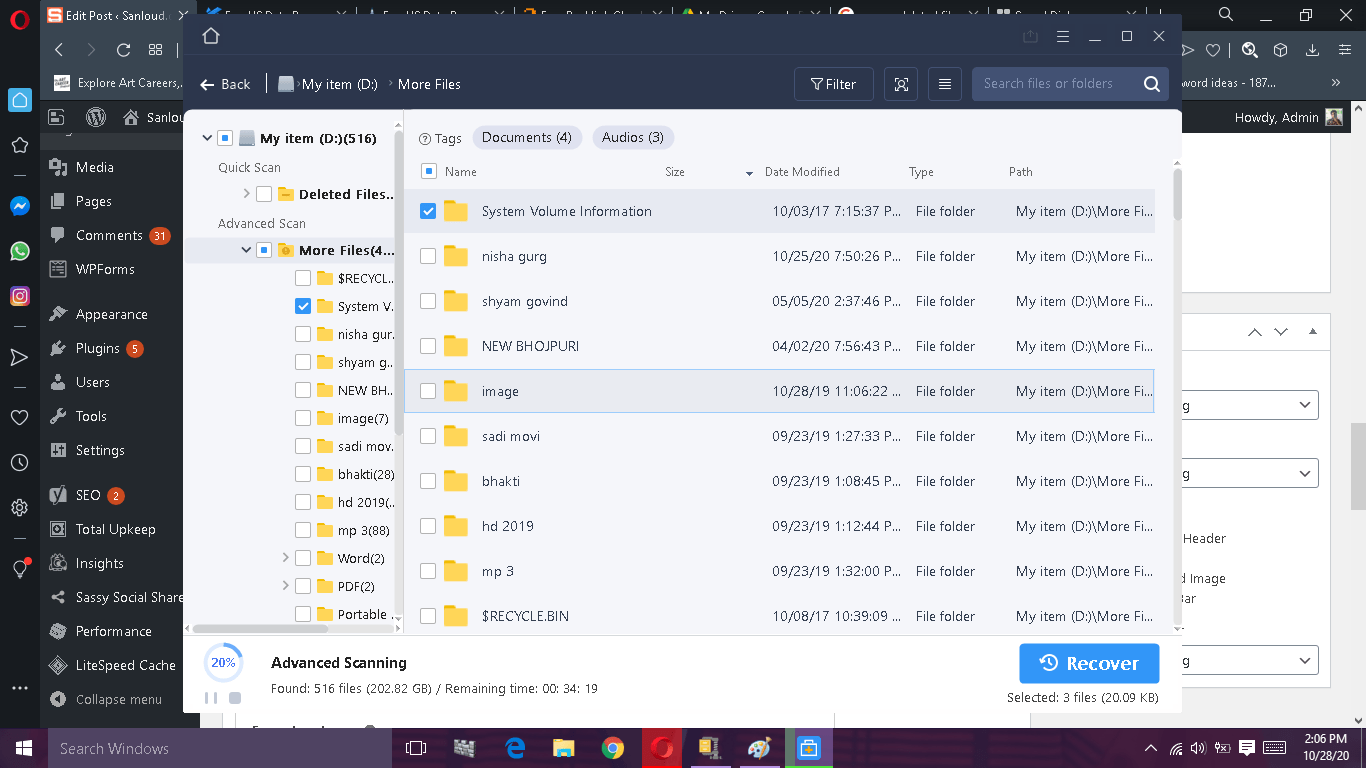
Task: Click the Back arrow button
Action: [x=225, y=84]
